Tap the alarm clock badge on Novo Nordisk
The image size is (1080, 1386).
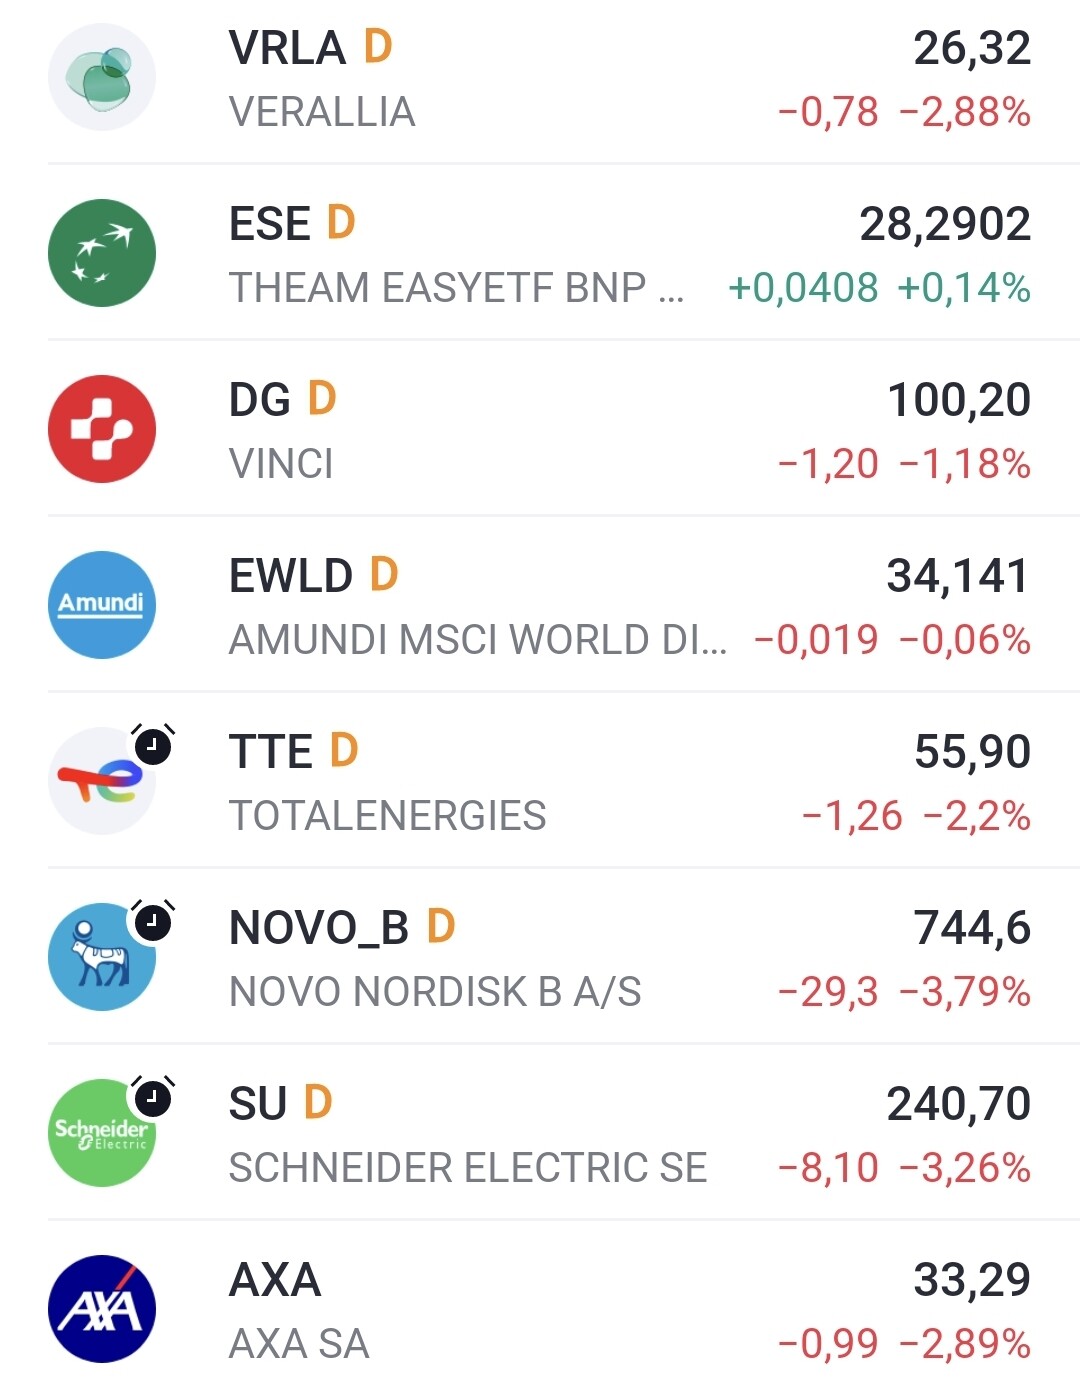[153, 921]
